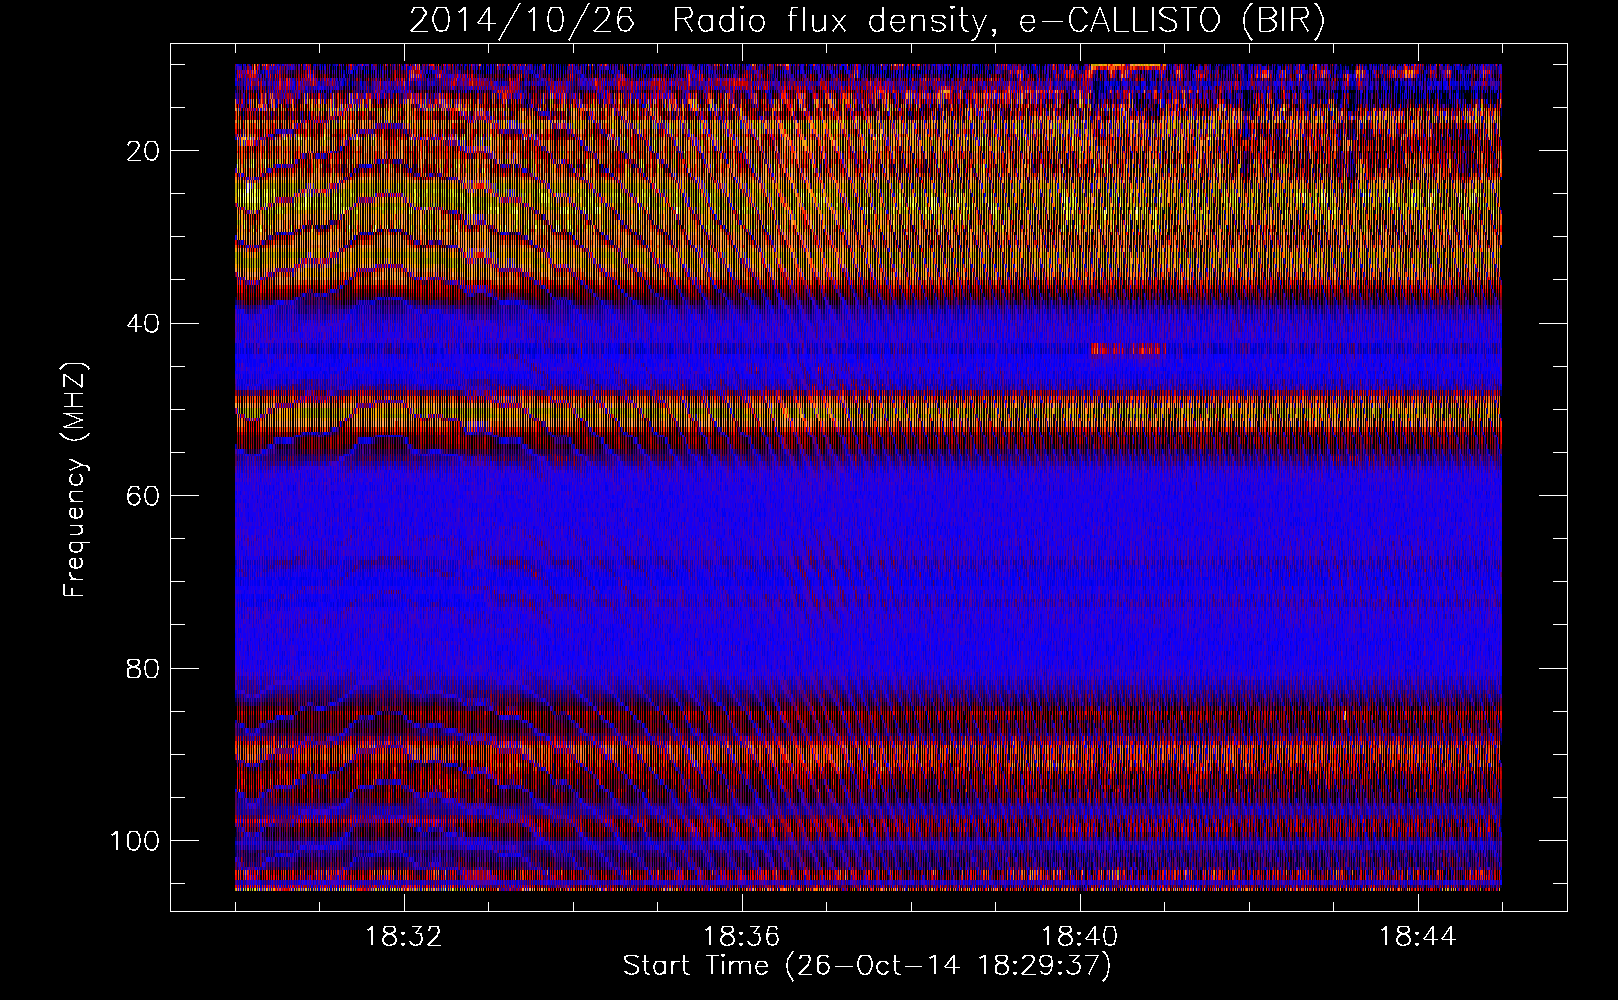Click the 100 MHz tick label
The width and height of the screenshot is (1618, 1000).
click(135, 841)
